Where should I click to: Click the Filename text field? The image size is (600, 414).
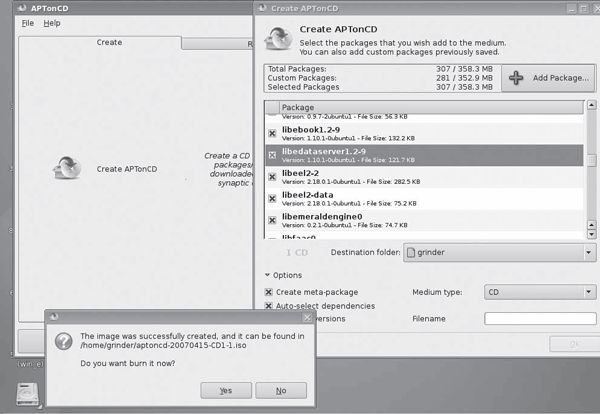539,318
